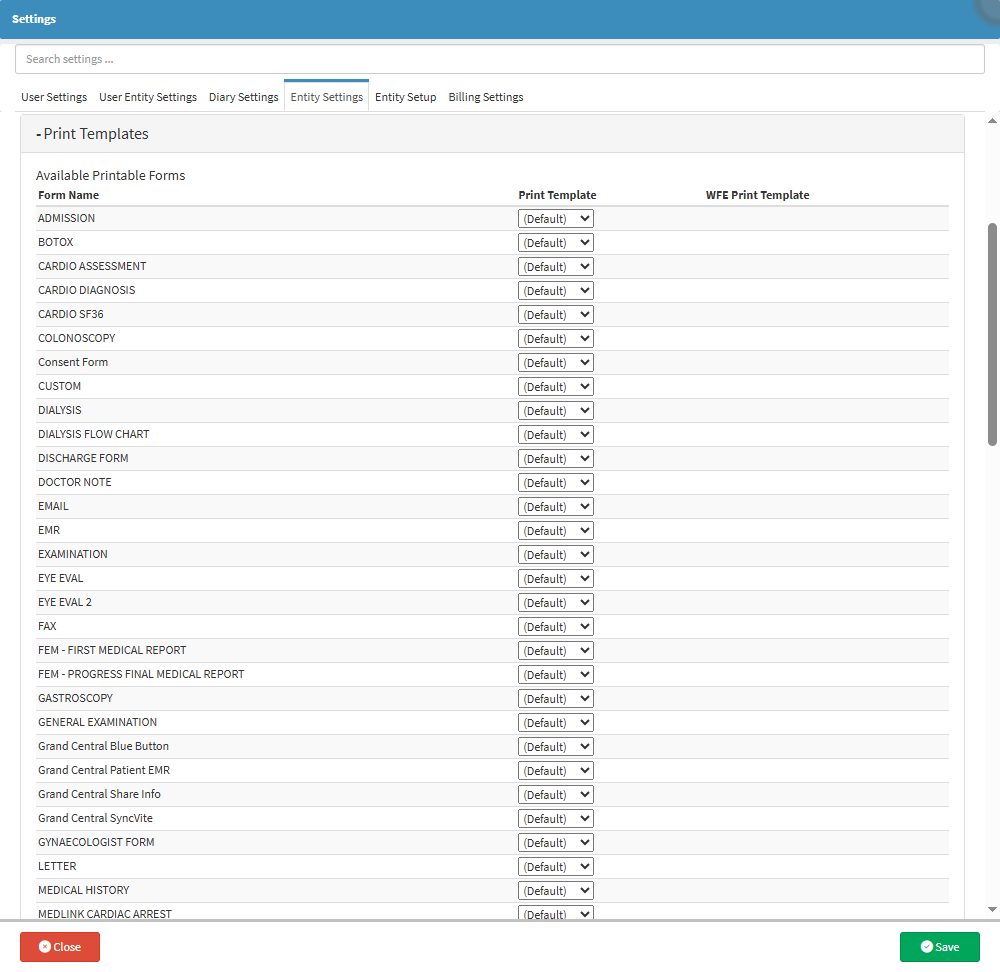Open the User Entity Settings tab
The image size is (1000, 972).
point(148,97)
